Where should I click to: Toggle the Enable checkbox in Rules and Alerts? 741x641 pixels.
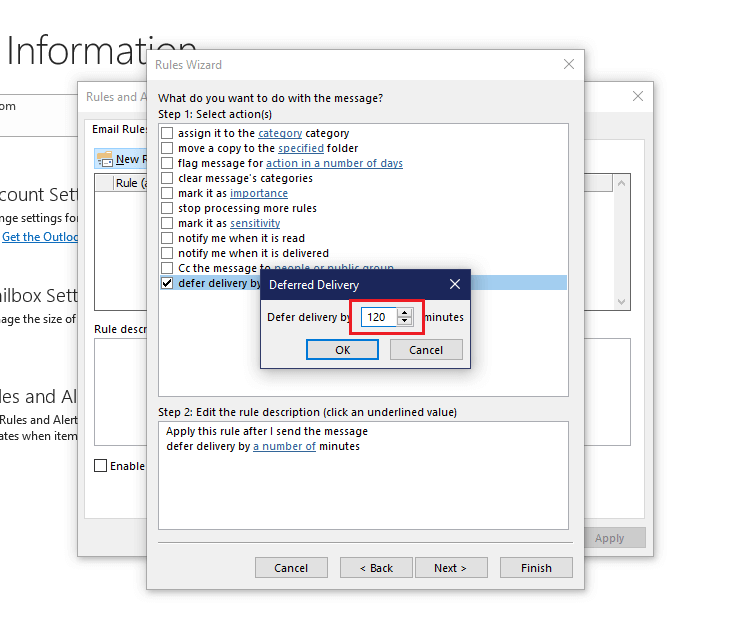tap(100, 466)
